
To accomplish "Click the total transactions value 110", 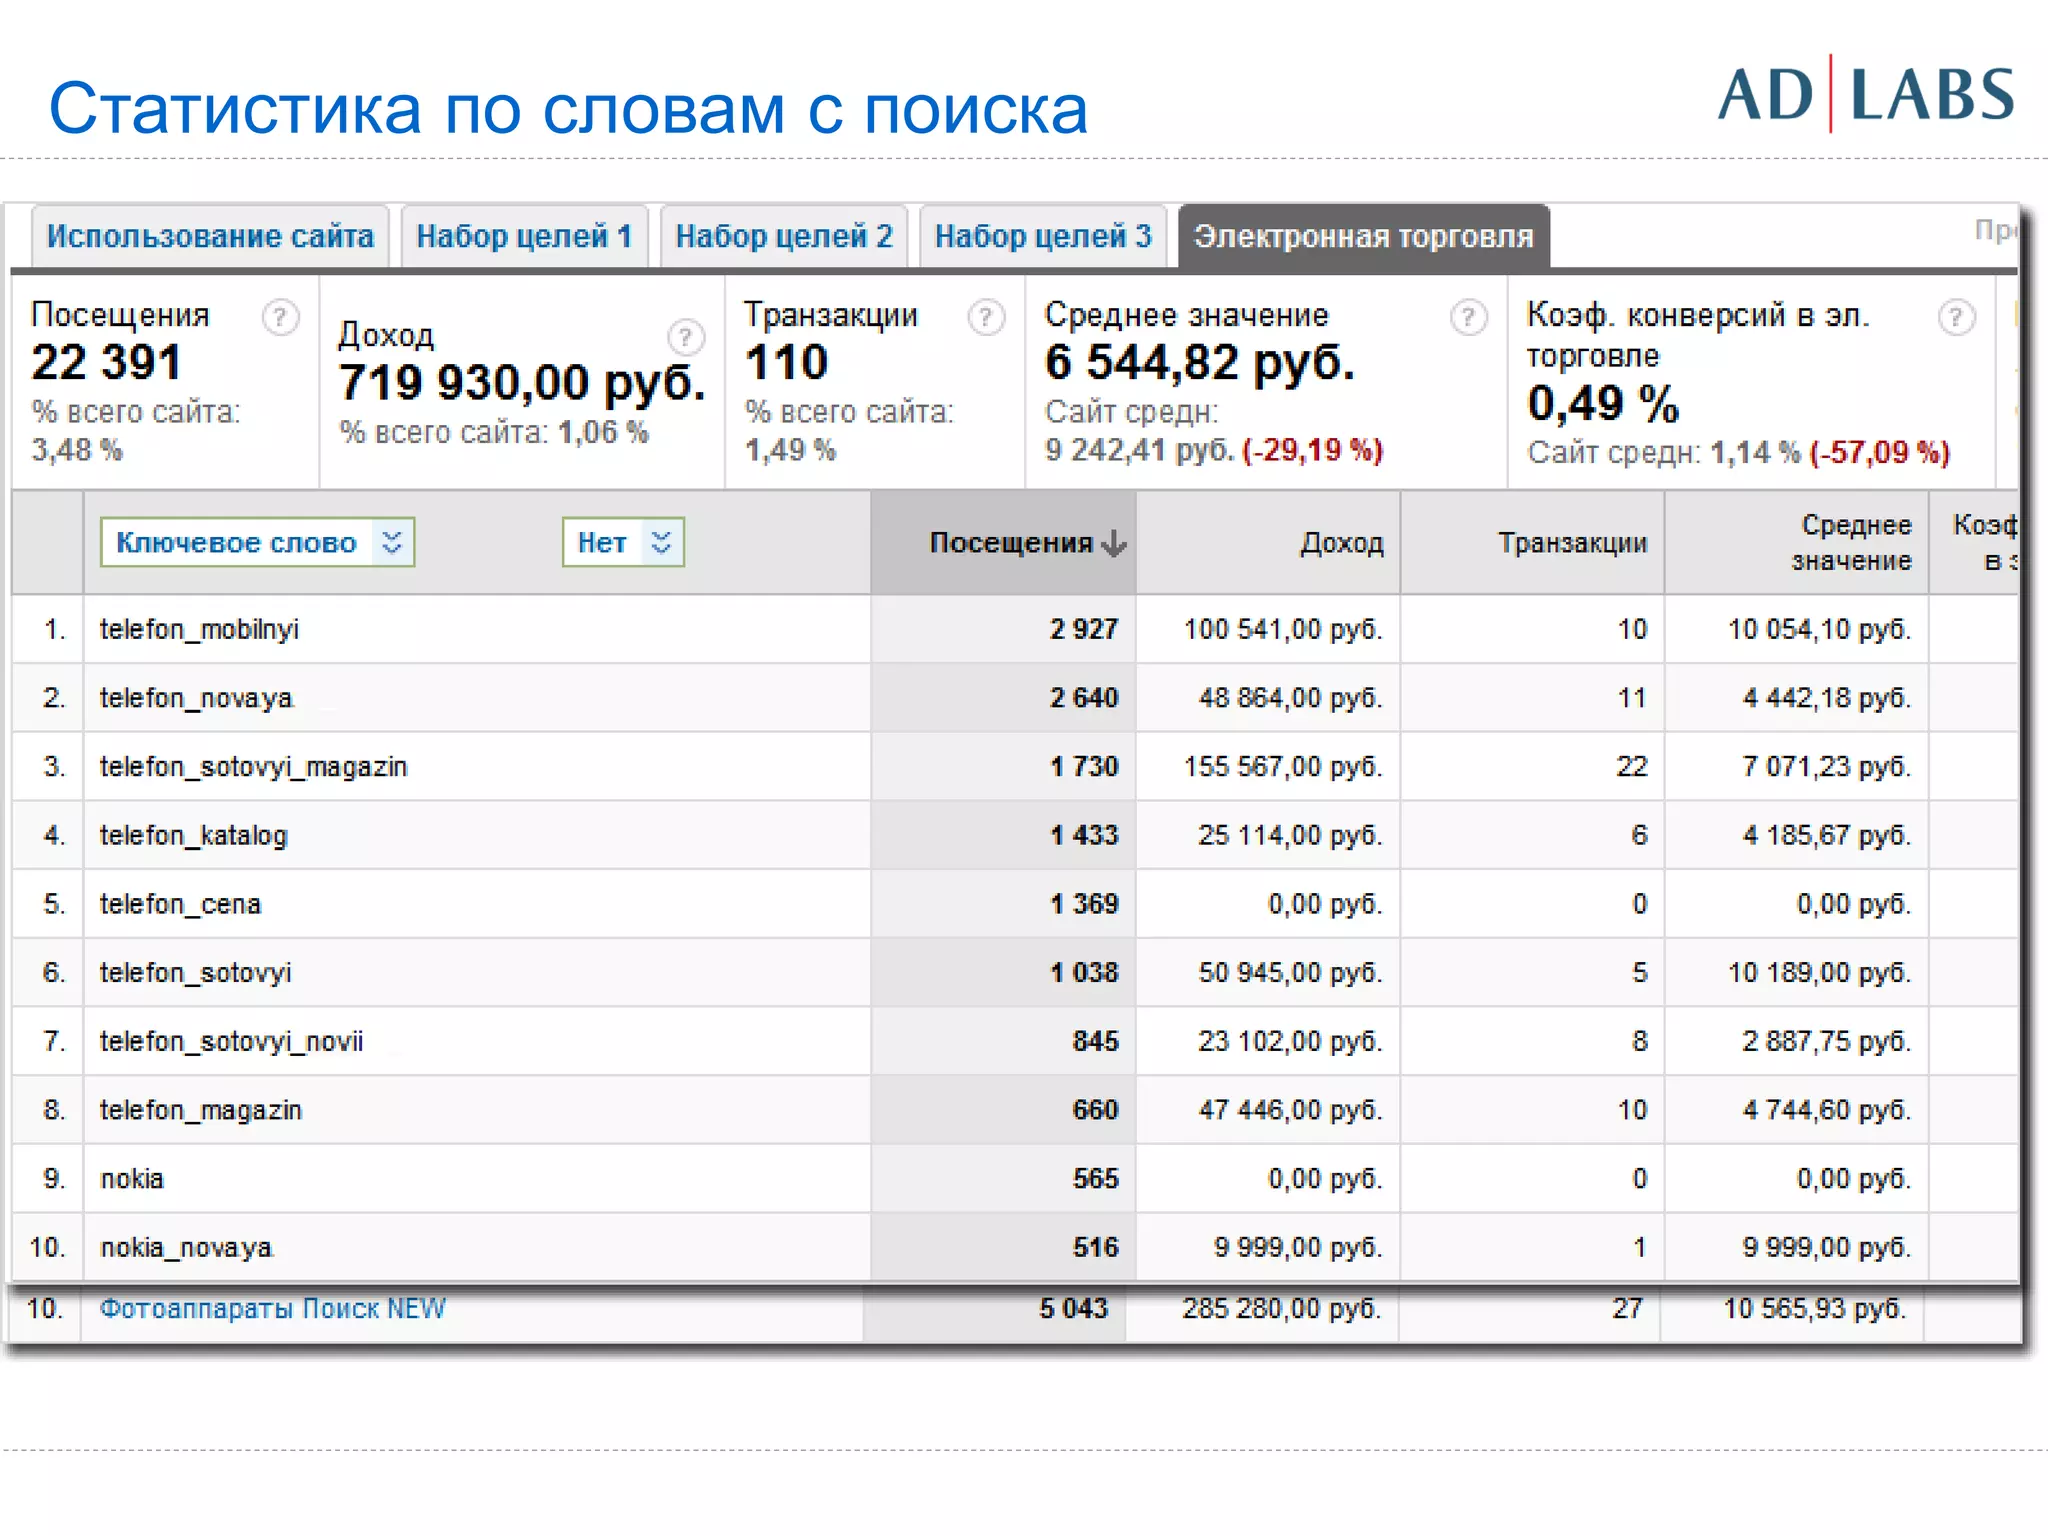I will [x=787, y=362].
